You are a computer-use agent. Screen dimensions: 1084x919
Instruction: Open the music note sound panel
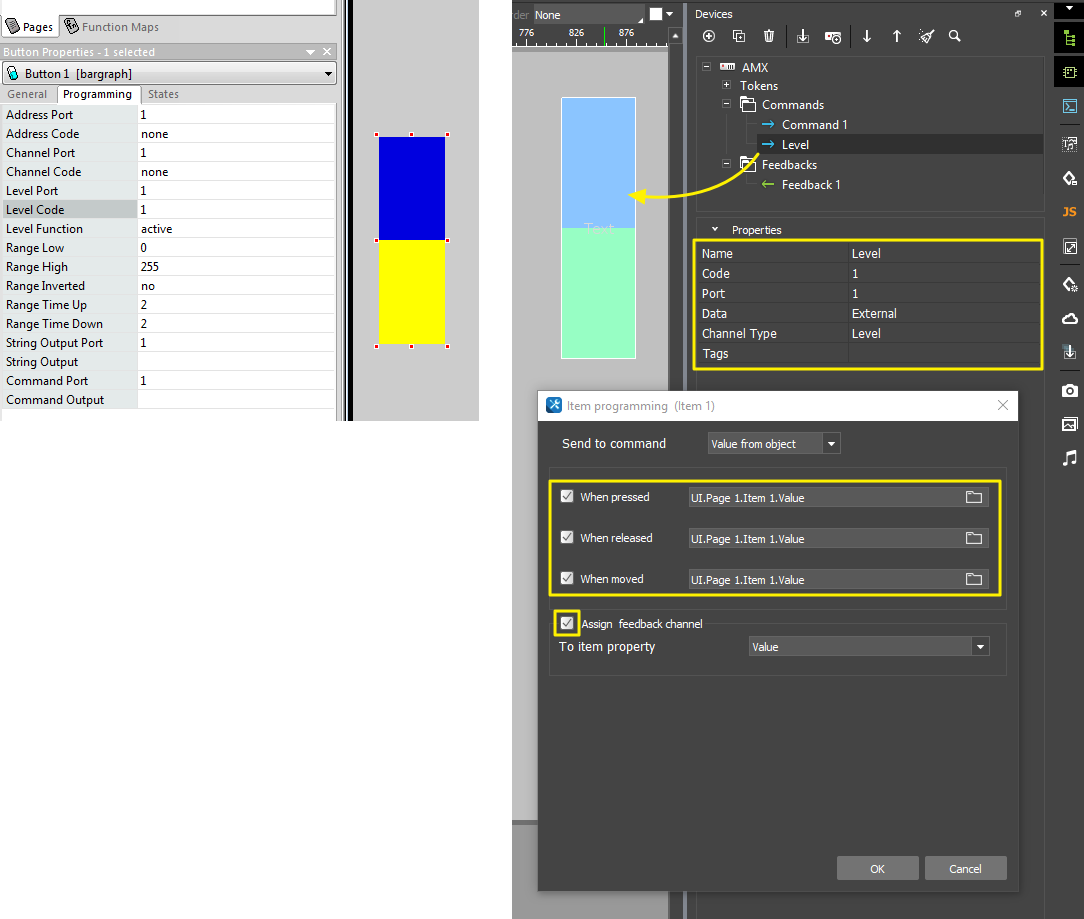[x=1069, y=459]
